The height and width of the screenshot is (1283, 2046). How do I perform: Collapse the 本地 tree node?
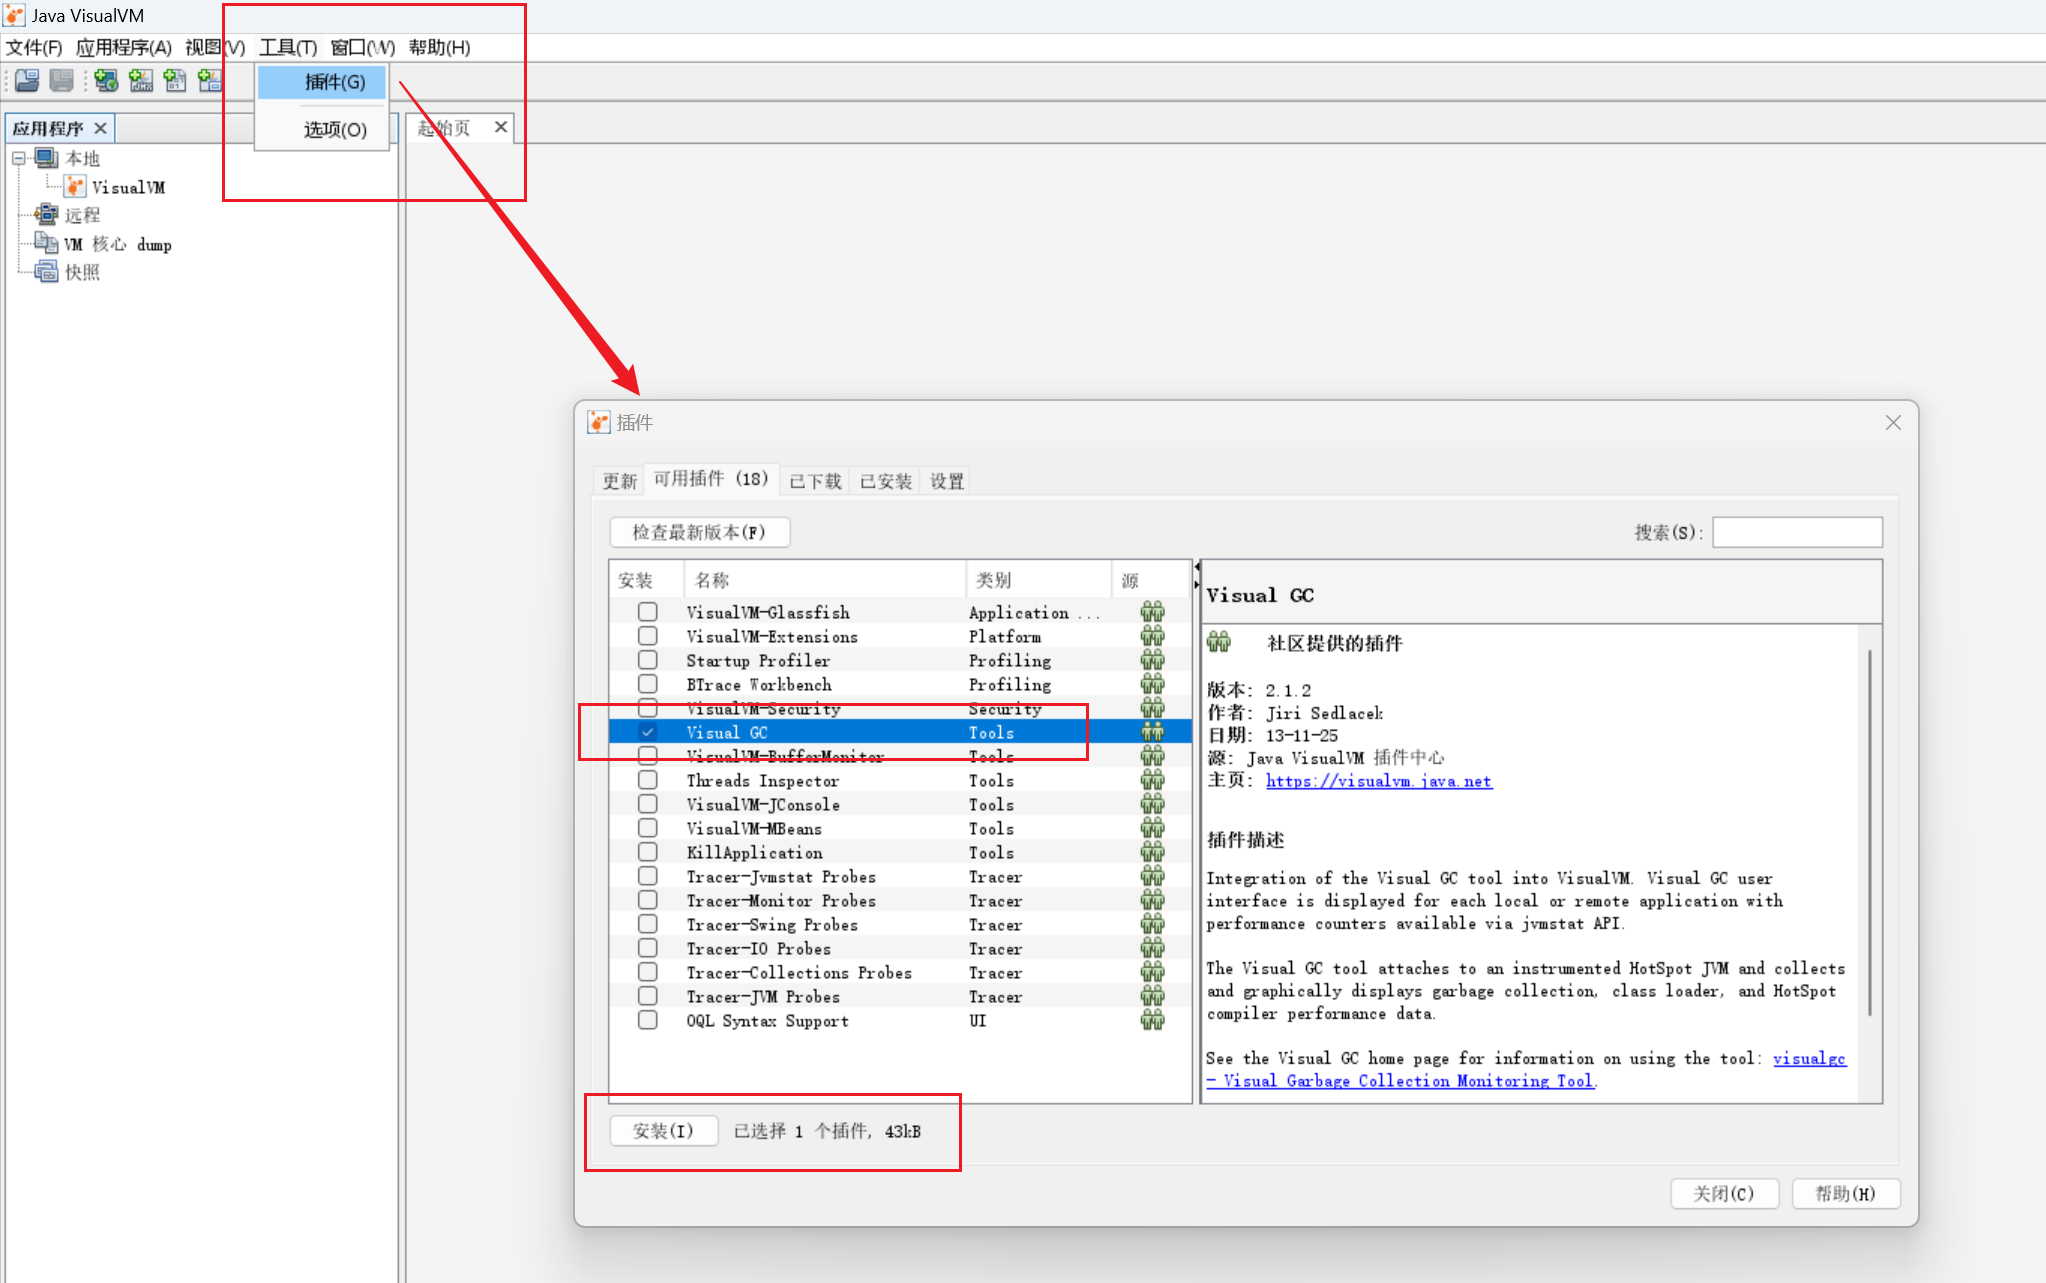pos(18,158)
